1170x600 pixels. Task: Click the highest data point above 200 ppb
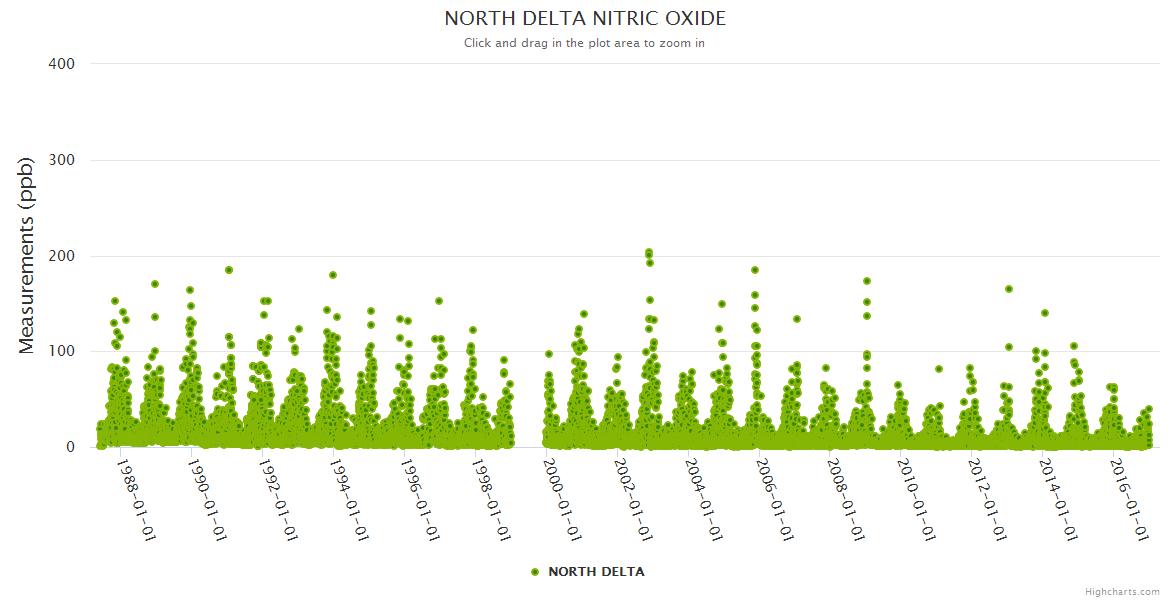pos(649,253)
